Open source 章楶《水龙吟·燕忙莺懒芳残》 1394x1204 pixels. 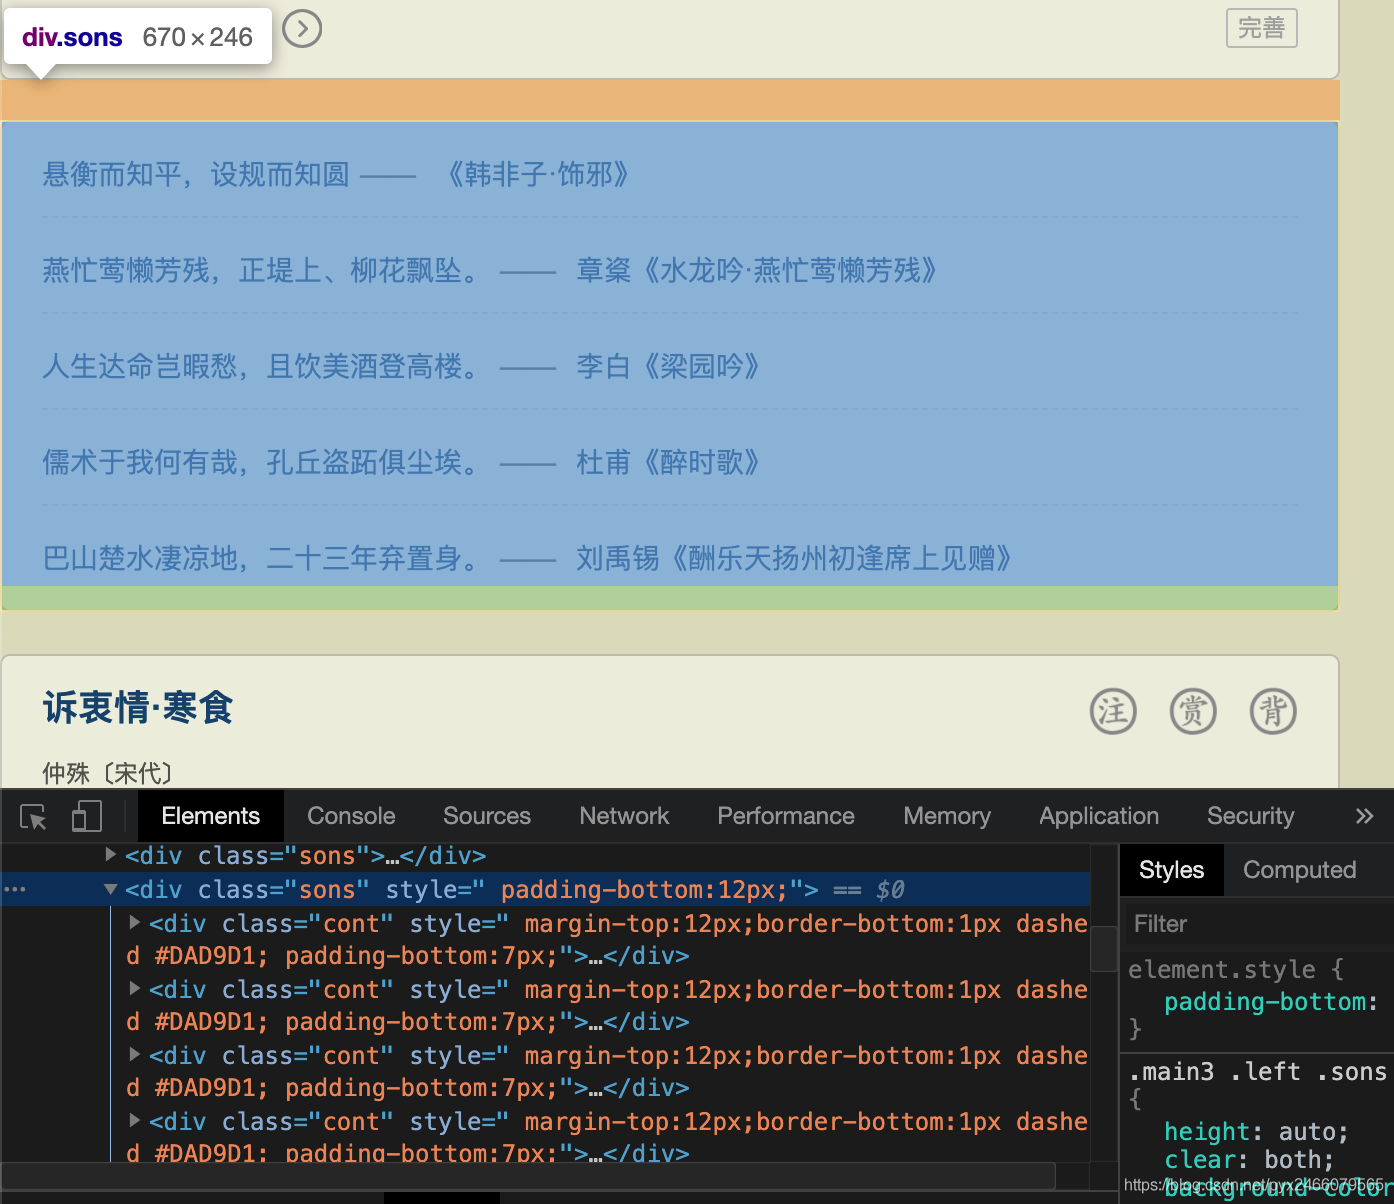point(760,271)
